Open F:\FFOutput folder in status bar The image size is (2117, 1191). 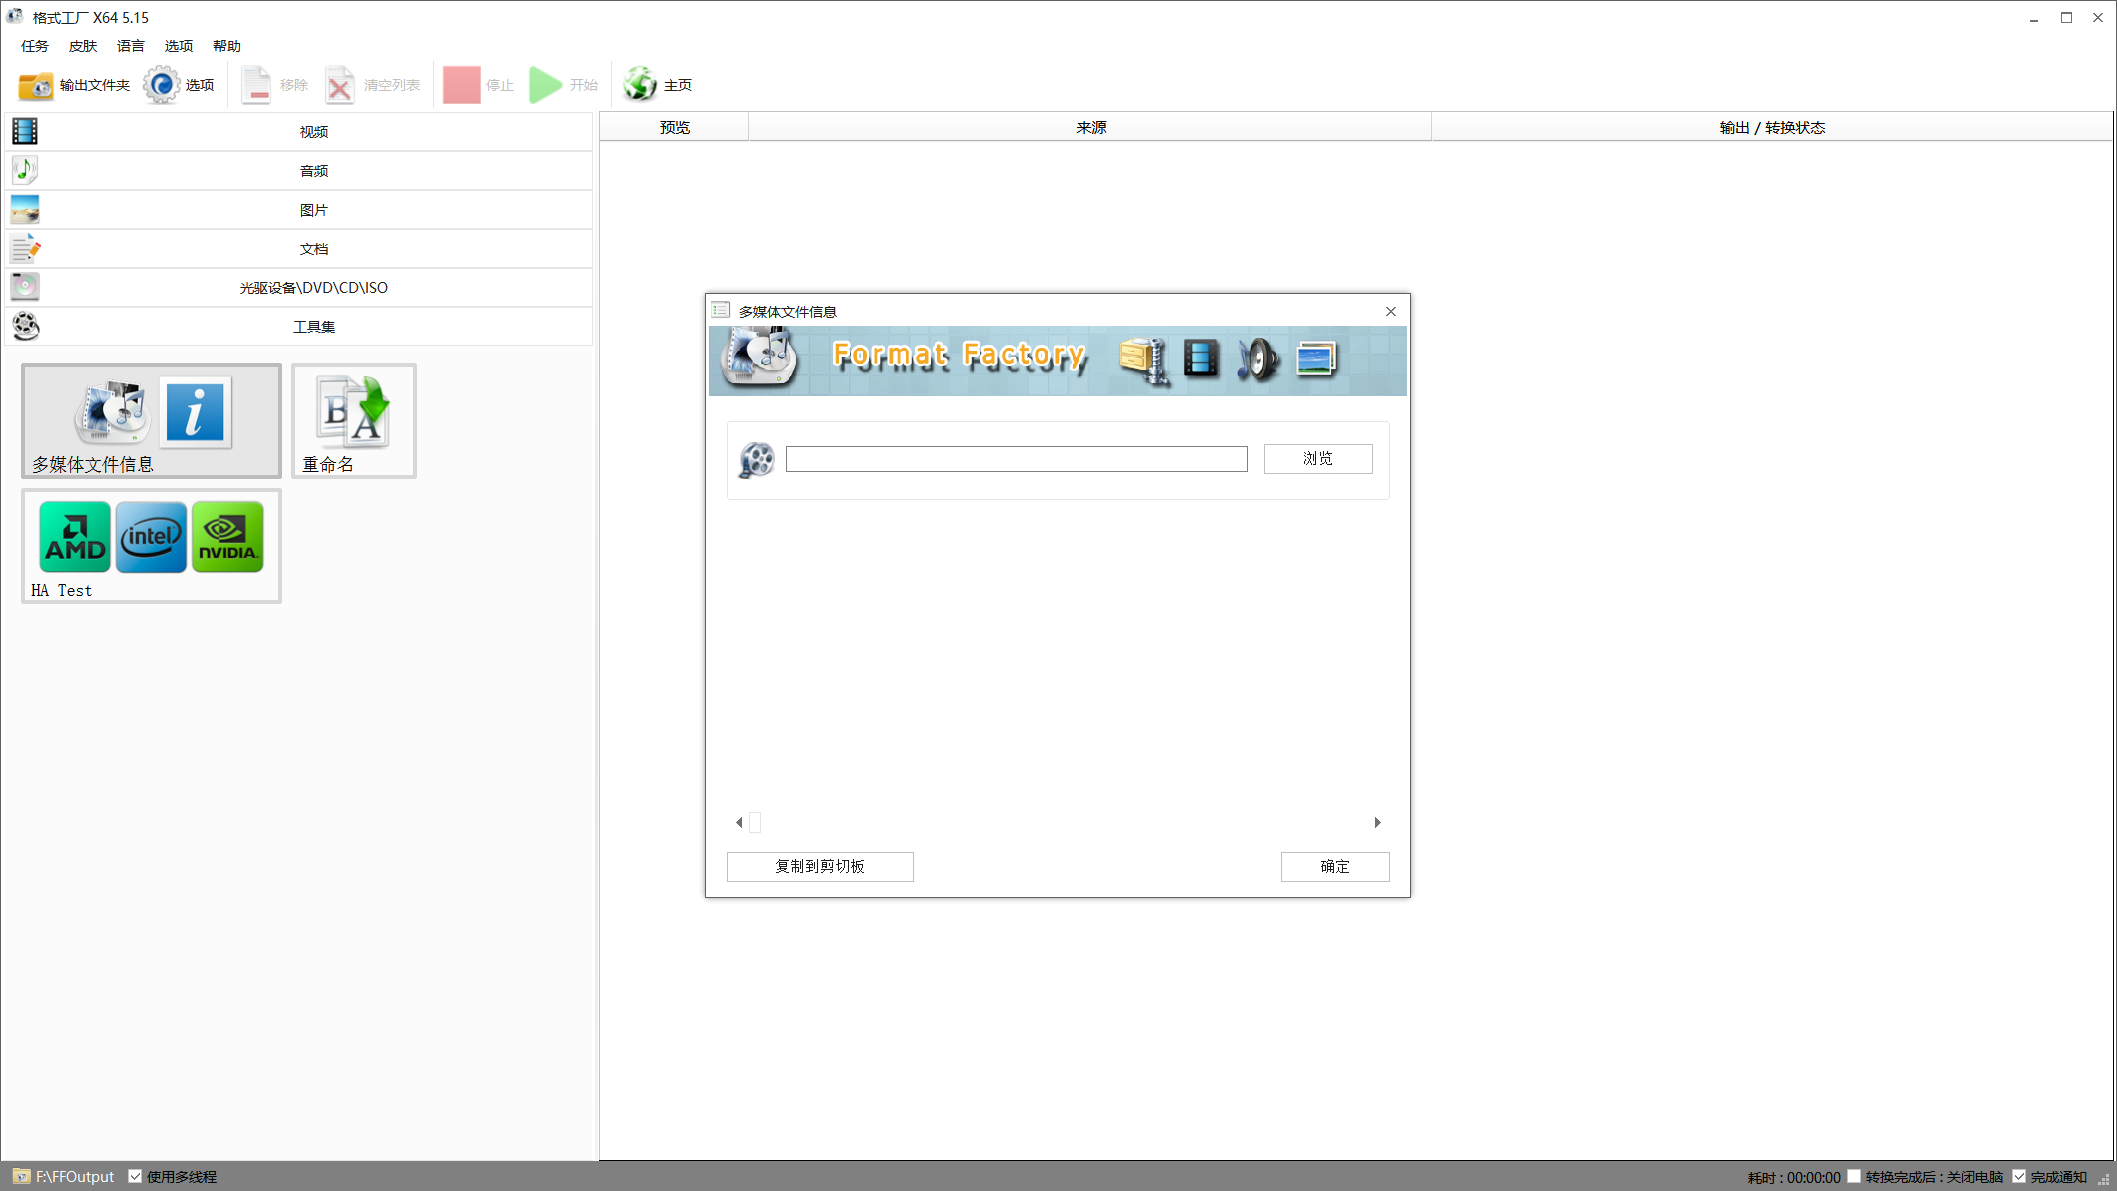(64, 1177)
